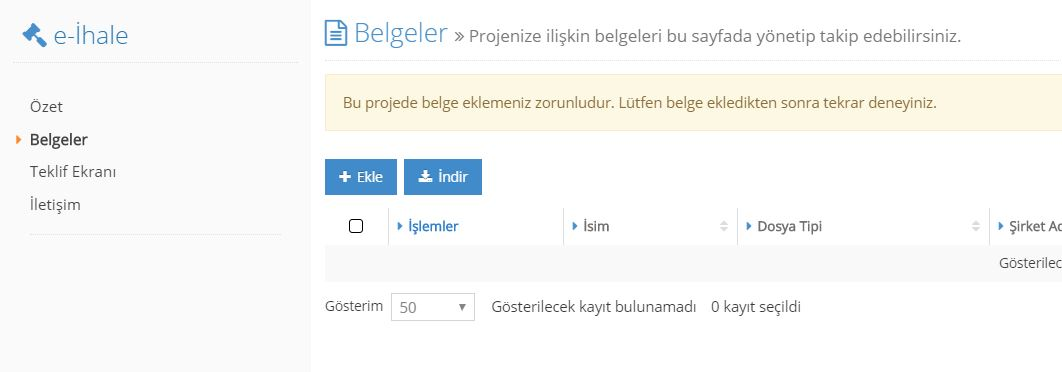Click the blue triangle beside İşlemler header
1062x372 pixels.
(x=400, y=226)
